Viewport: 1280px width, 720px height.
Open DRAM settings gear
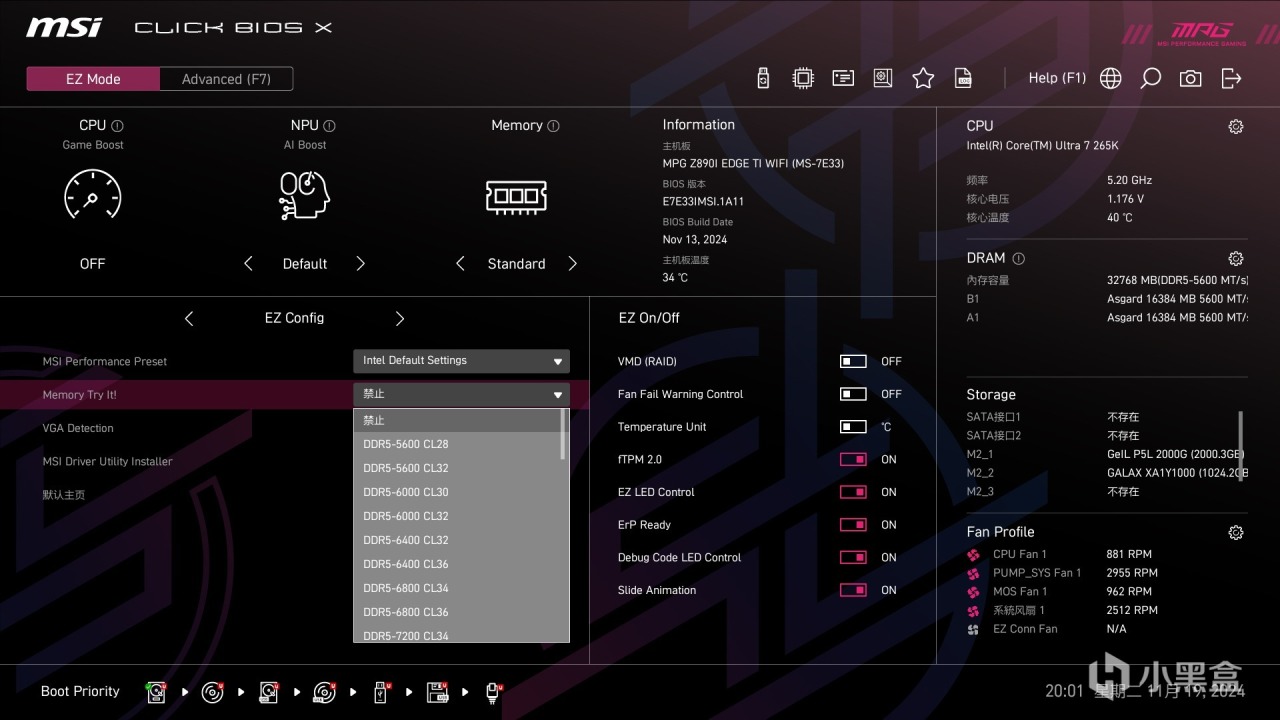[x=1236, y=258]
